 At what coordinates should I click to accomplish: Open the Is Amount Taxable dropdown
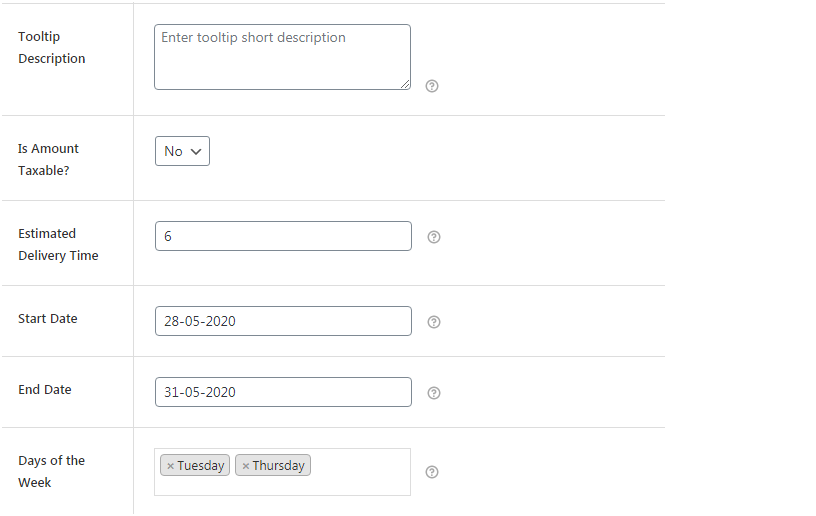182,151
